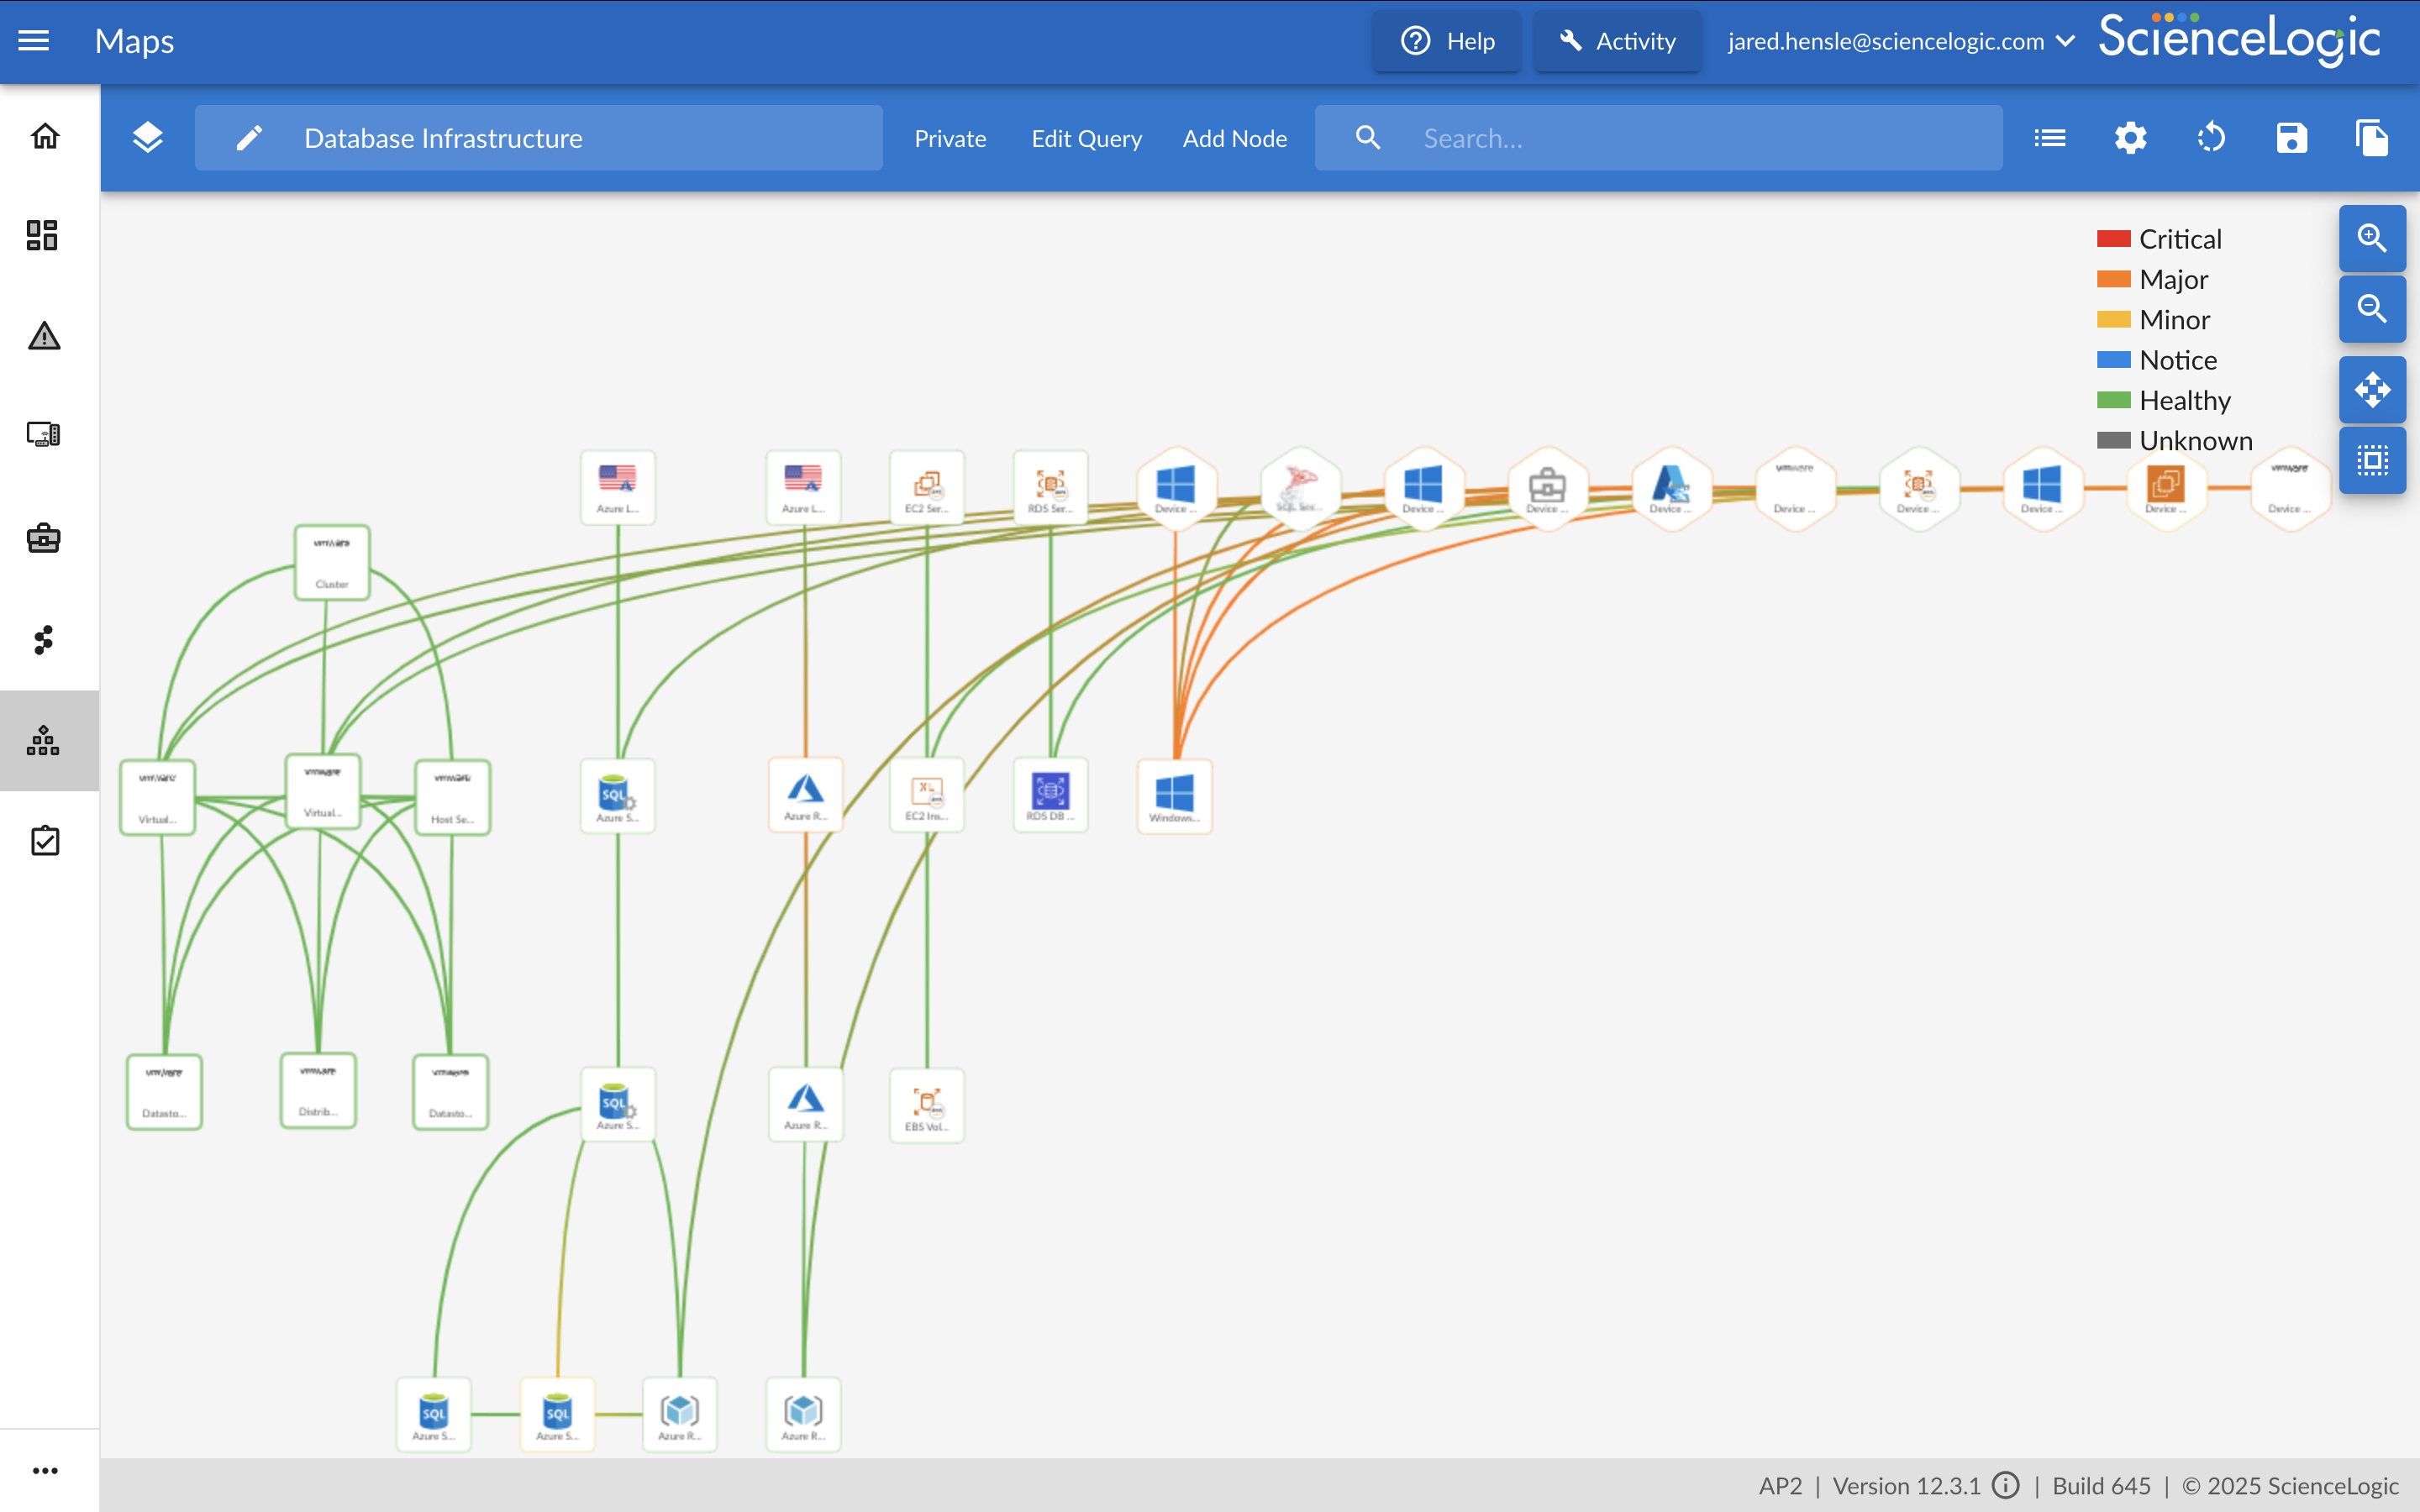Click the Major orange legend swatch
The height and width of the screenshot is (1512, 2420).
tap(2113, 279)
